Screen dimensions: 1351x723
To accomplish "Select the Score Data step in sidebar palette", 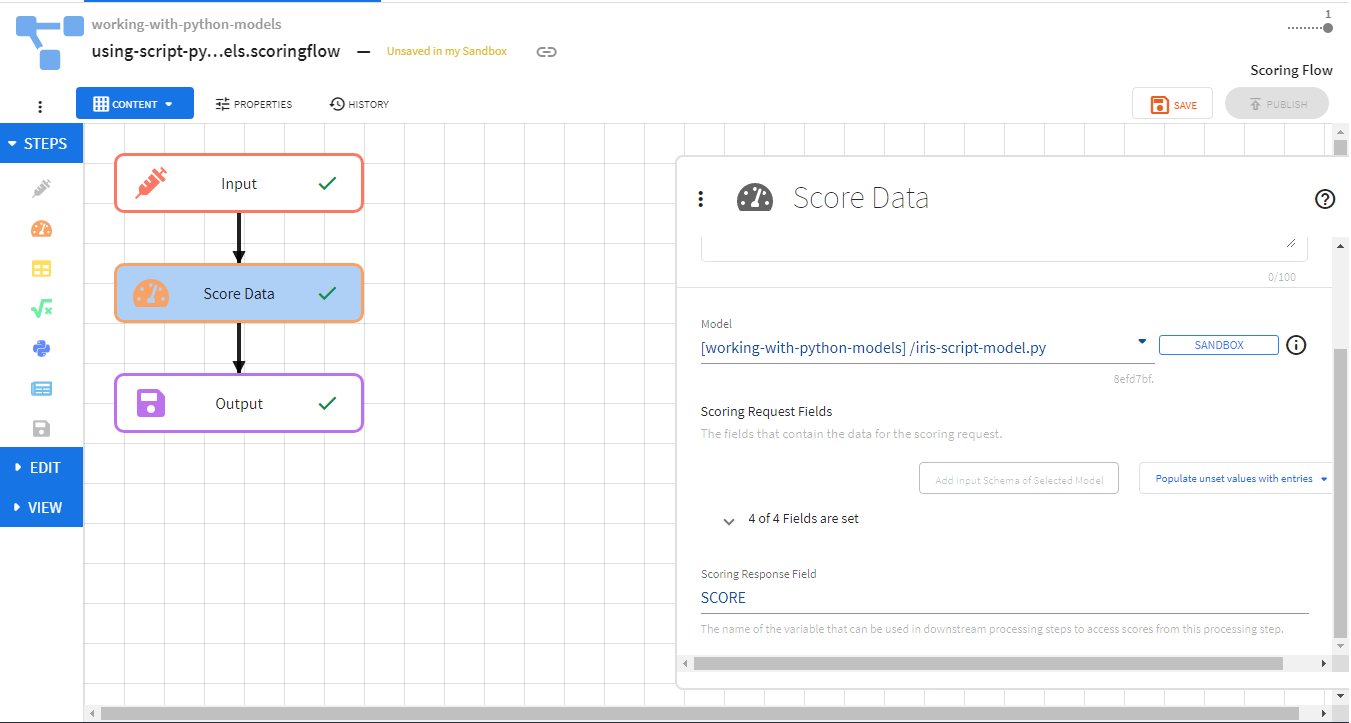I will (41, 229).
